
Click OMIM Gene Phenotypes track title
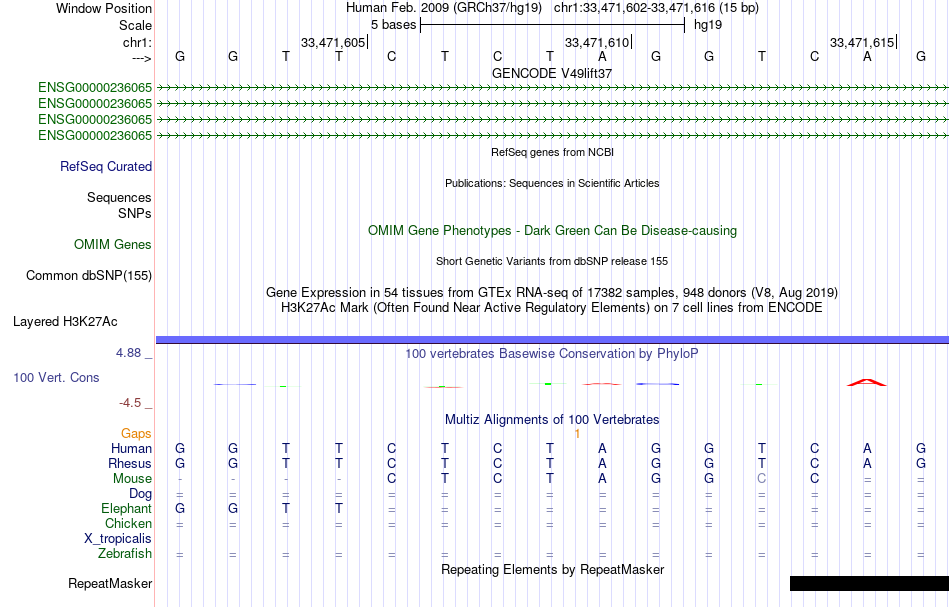(x=552, y=230)
